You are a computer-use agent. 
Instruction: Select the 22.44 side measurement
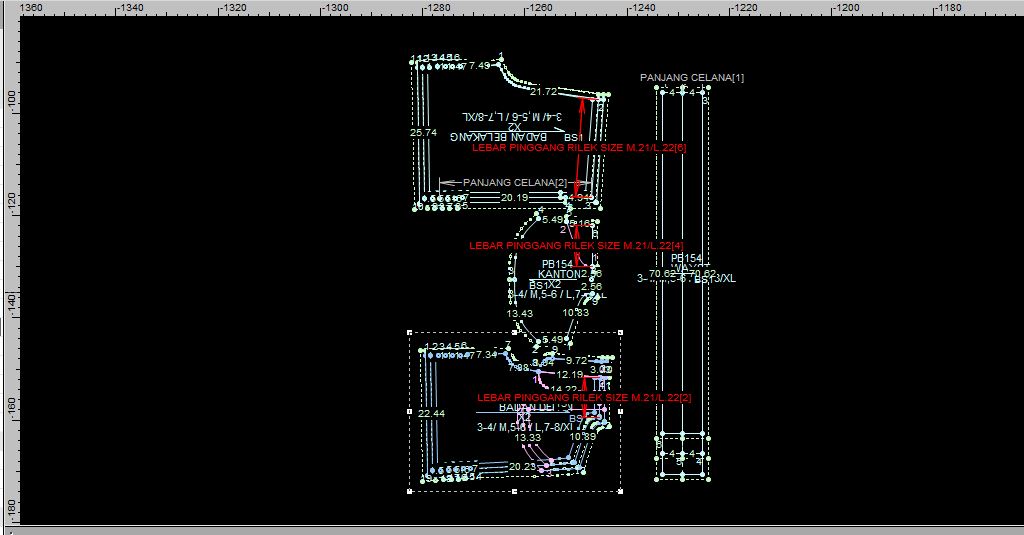[x=431, y=413]
